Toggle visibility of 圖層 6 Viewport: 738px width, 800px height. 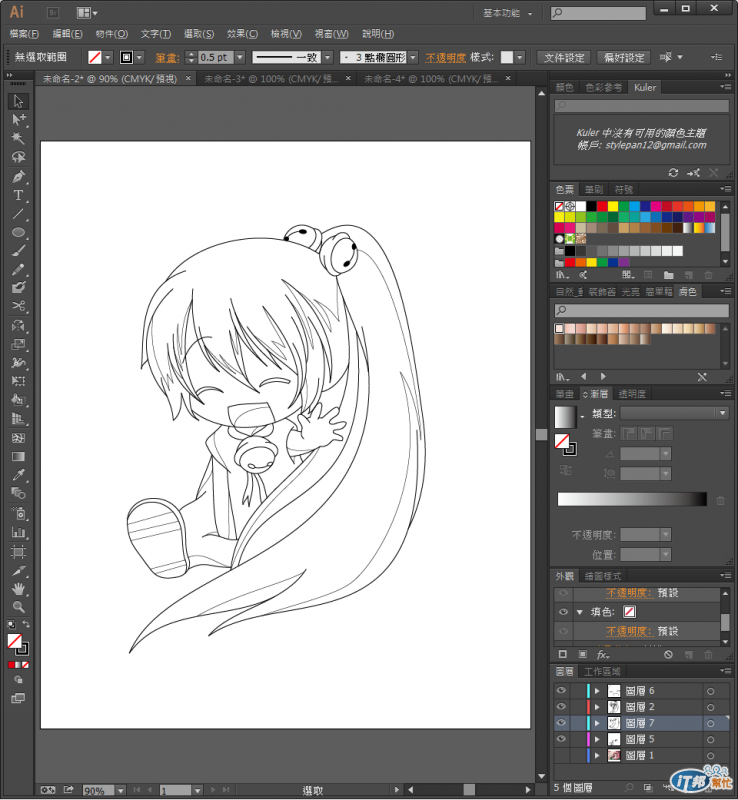tap(561, 690)
